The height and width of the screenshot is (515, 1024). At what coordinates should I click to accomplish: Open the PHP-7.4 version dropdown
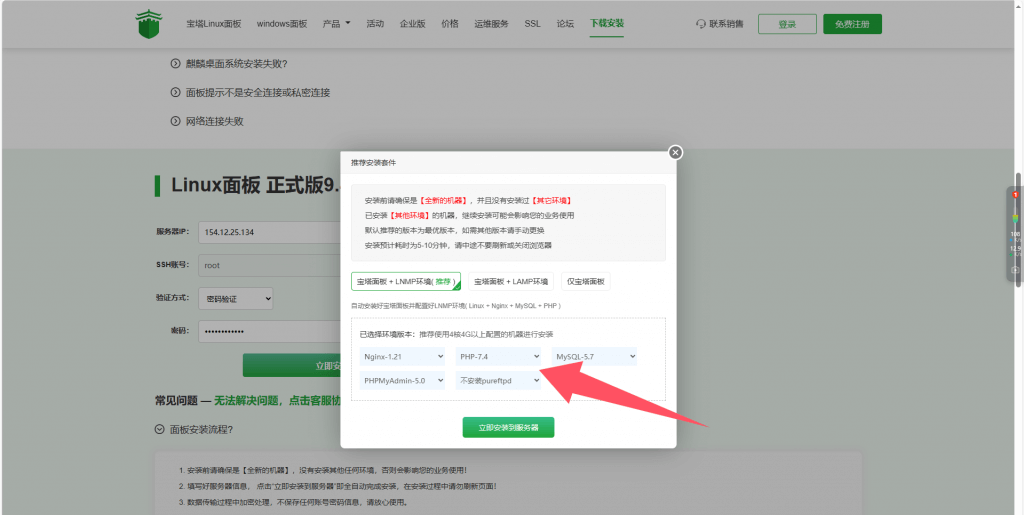498,356
